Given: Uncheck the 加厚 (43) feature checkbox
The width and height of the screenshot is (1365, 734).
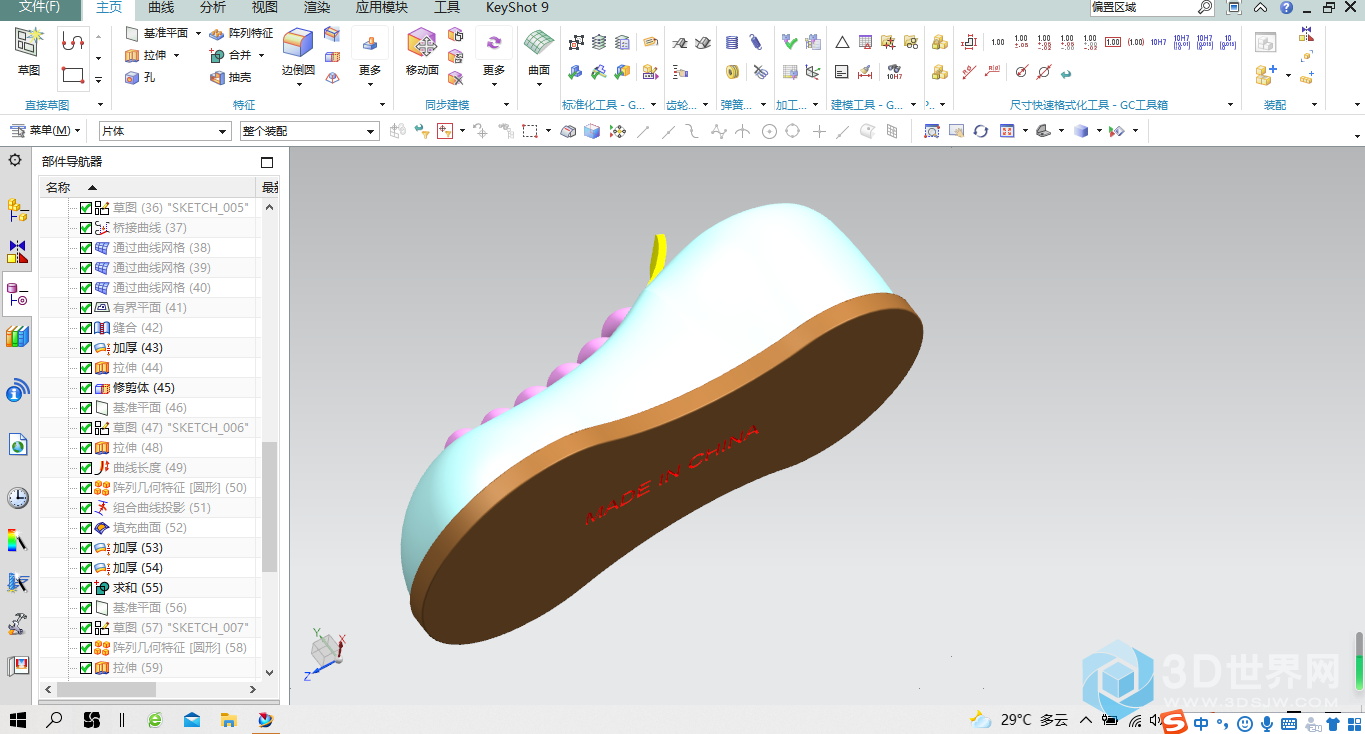Looking at the screenshot, I should 85,348.
